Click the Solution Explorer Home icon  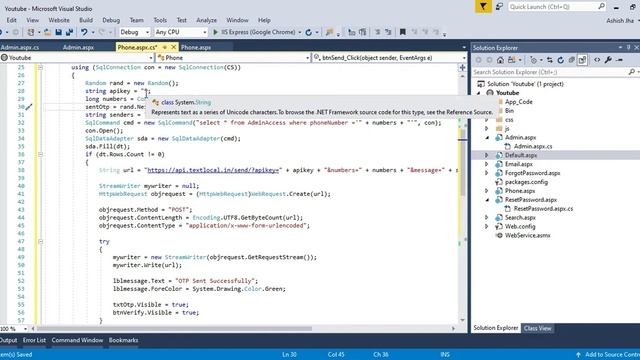[500, 60]
